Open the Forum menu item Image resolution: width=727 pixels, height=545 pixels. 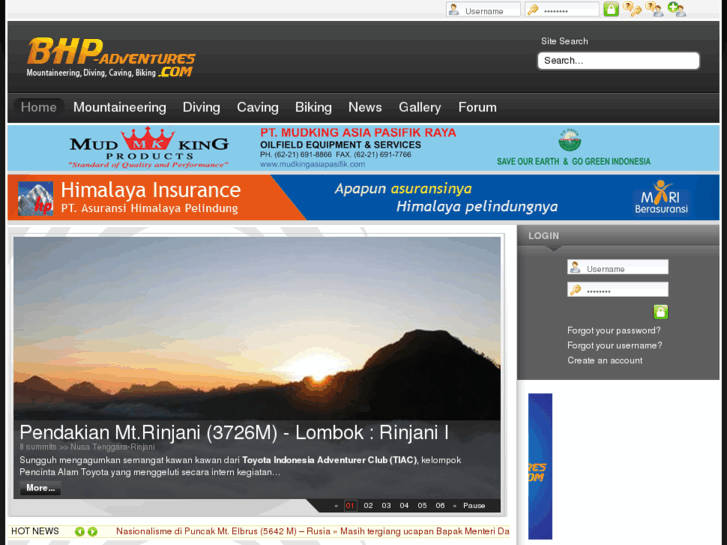[477, 108]
